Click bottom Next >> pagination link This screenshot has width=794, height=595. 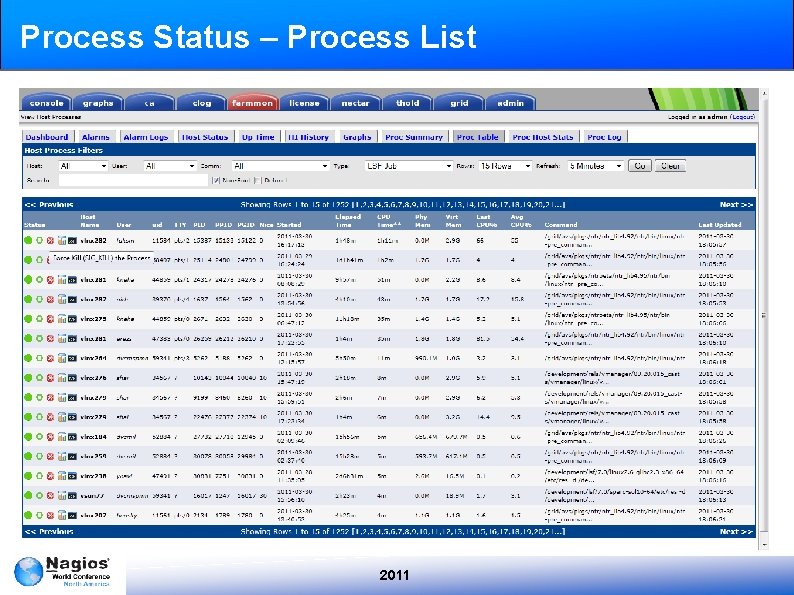(x=736, y=532)
